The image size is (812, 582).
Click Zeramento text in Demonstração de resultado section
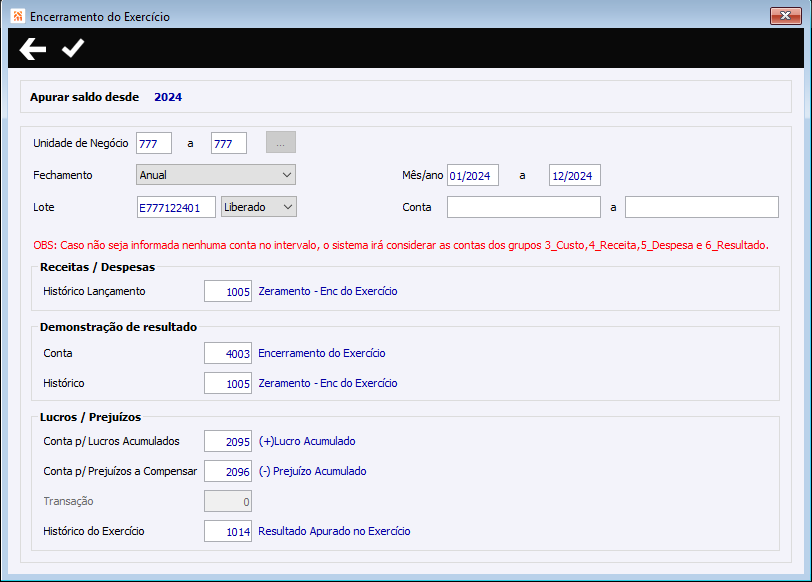pyautogui.click(x=328, y=383)
